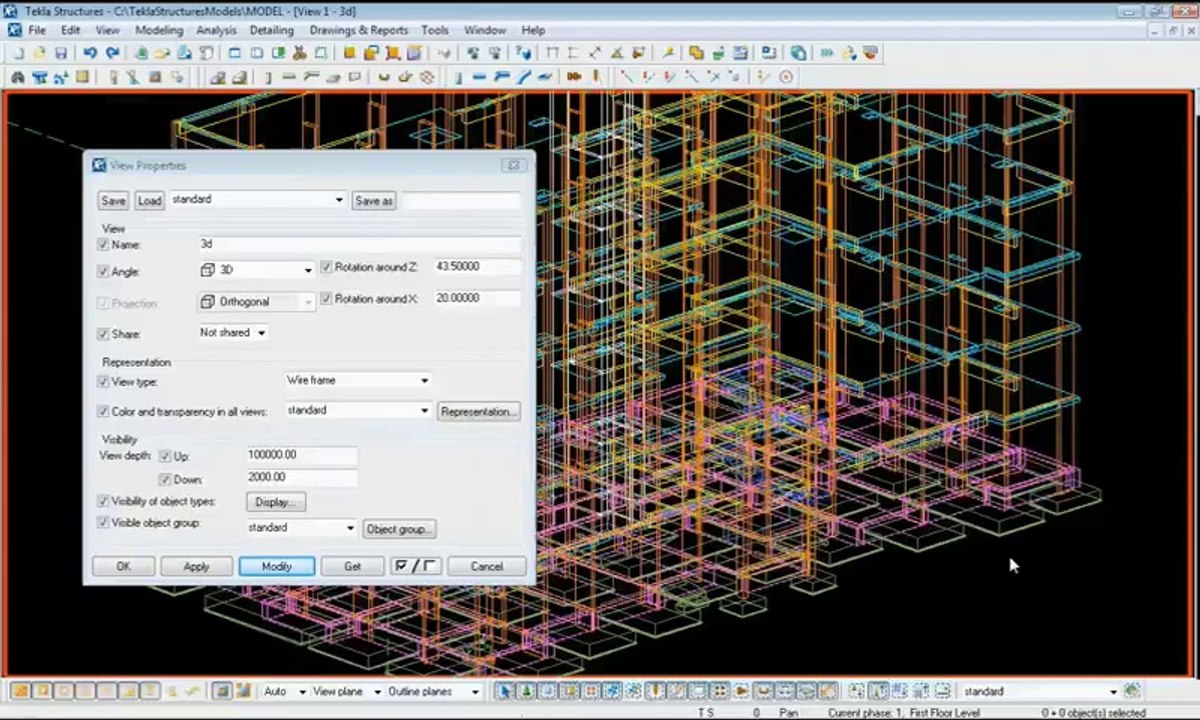Image resolution: width=1200 pixels, height=720 pixels.
Task: Toggle the Visible object group checkbox
Action: 103,522
